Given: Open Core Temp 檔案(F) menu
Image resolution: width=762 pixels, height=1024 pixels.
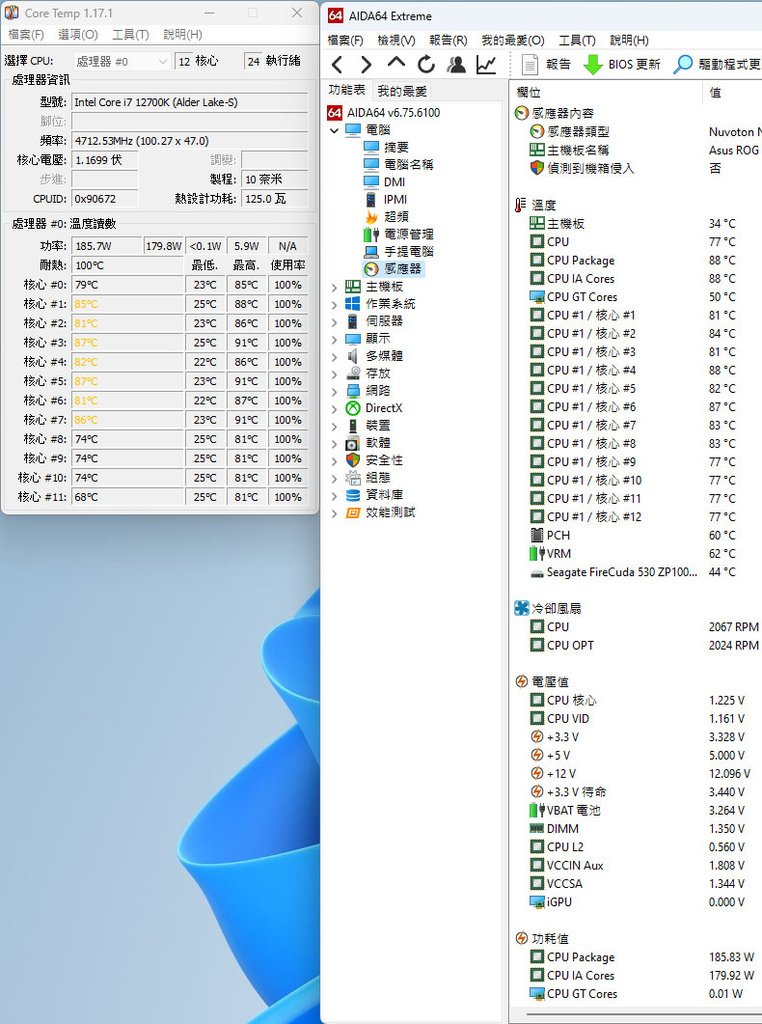Looking at the screenshot, I should [x=26, y=35].
